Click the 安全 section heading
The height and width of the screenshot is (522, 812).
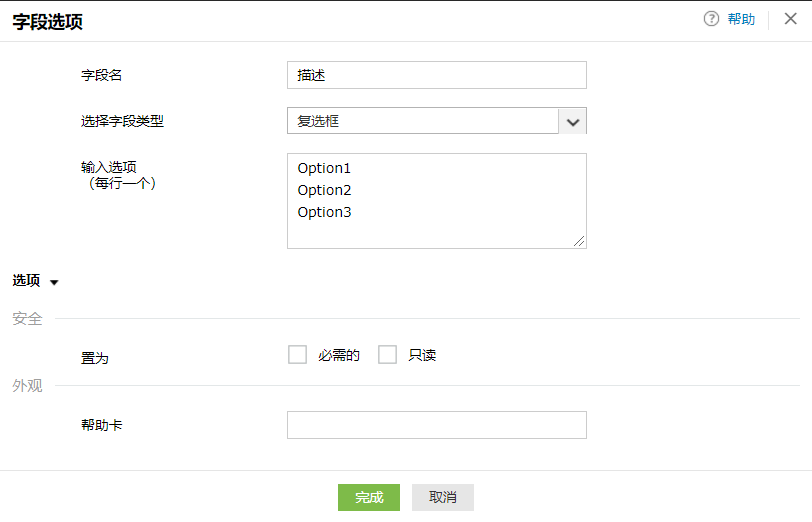[x=27, y=319]
